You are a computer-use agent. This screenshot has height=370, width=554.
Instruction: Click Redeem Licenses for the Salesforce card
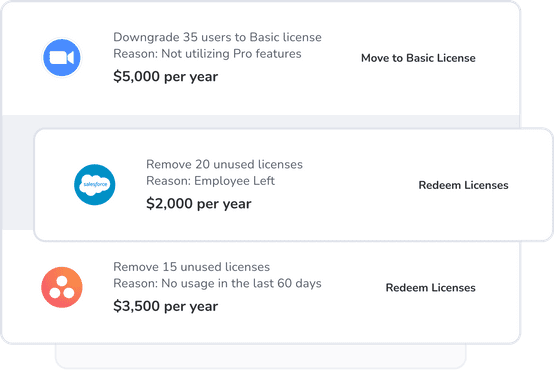pos(463,185)
